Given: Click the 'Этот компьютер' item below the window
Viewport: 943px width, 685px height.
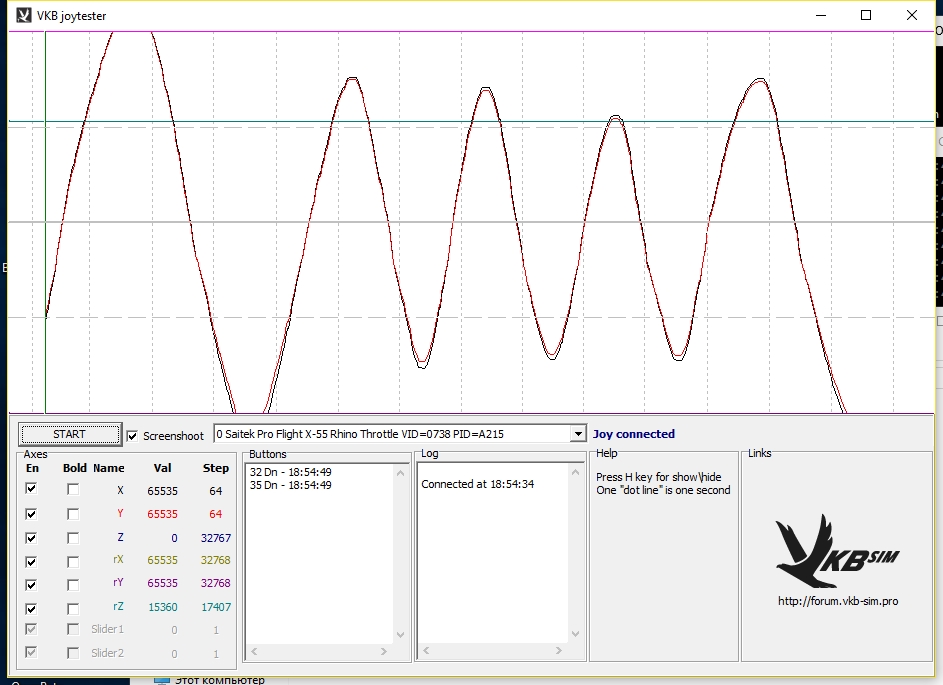Looking at the screenshot, I should click(219, 680).
